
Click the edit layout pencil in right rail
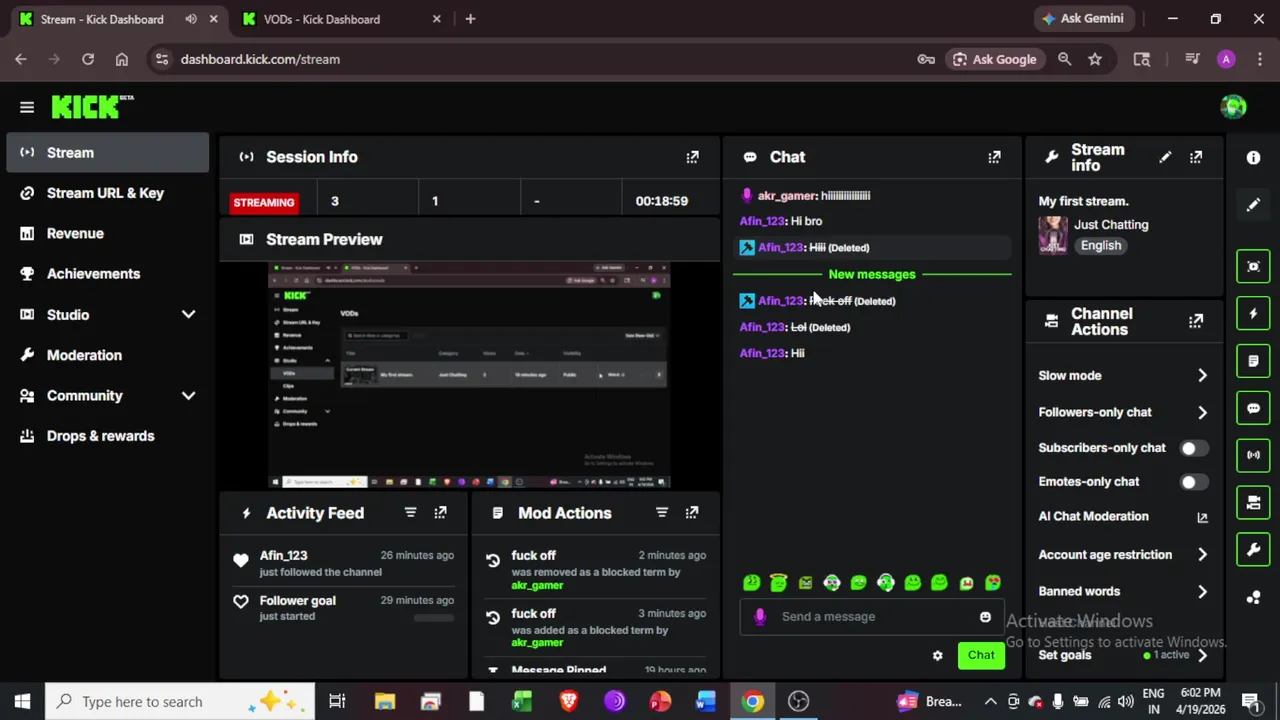(x=1253, y=205)
